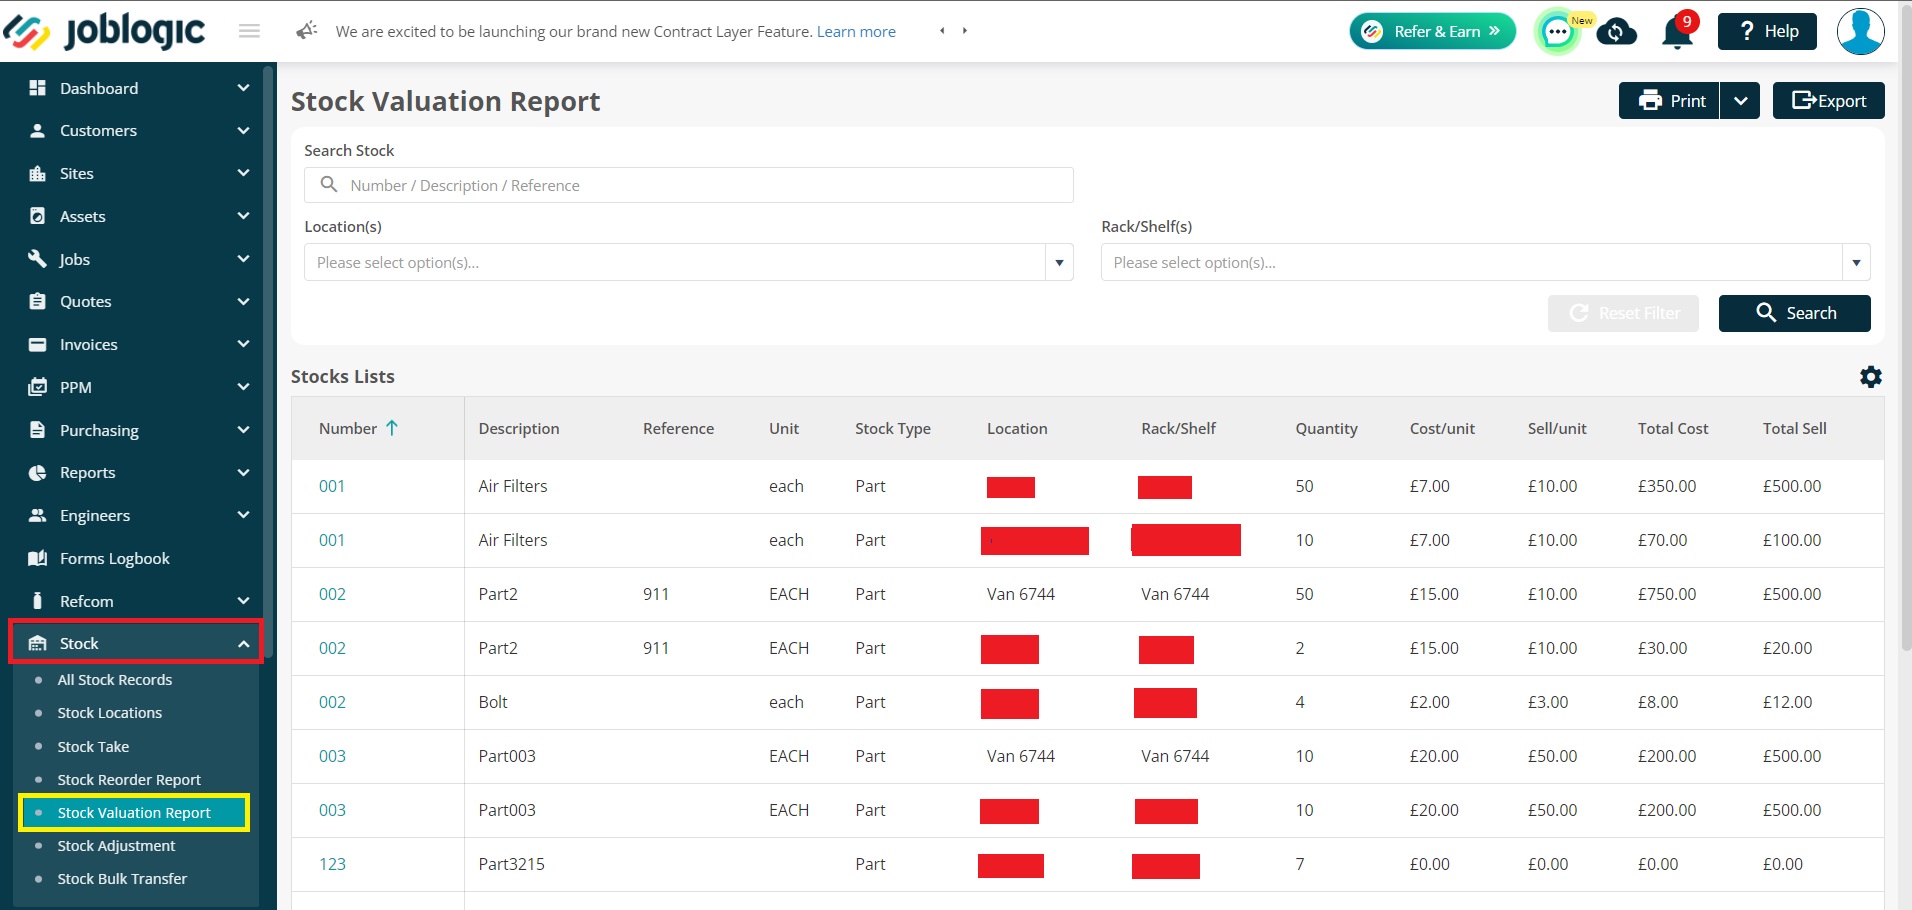
Task: Sort by the Location column header
Action: click(x=1017, y=428)
